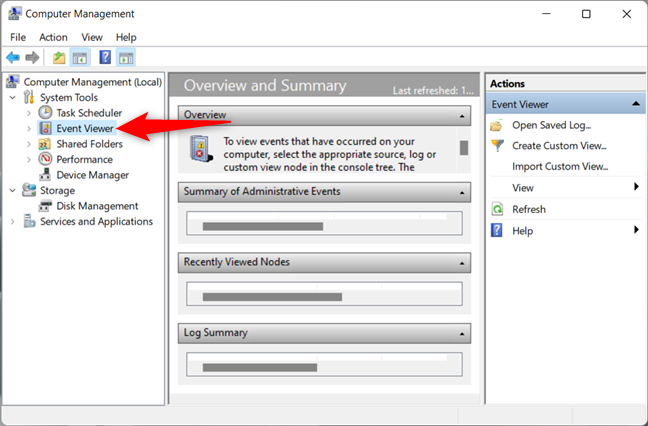Open the View submenu arrow in Actions
This screenshot has height=426, width=648.
coord(636,187)
